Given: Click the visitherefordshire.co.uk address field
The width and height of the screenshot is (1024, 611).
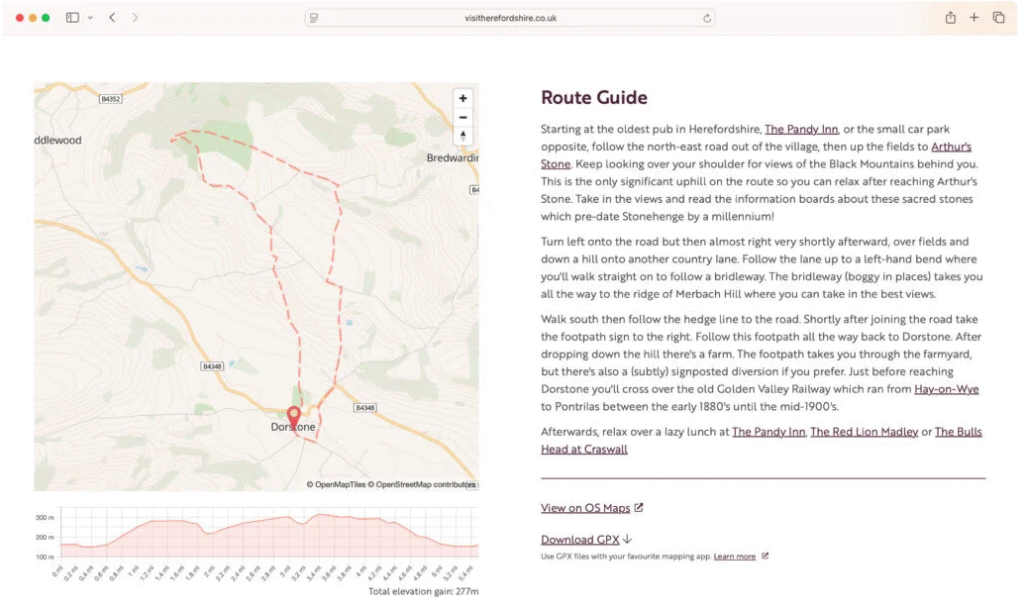Looking at the screenshot, I should 510,18.
